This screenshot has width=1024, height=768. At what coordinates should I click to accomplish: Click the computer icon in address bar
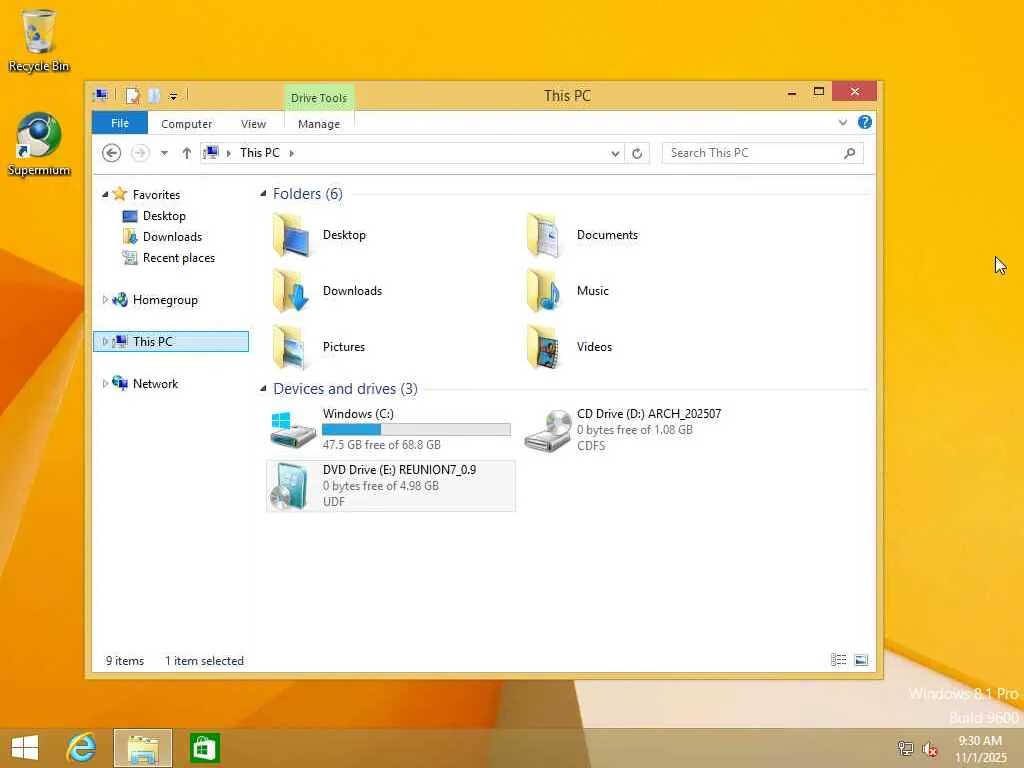[211, 153]
